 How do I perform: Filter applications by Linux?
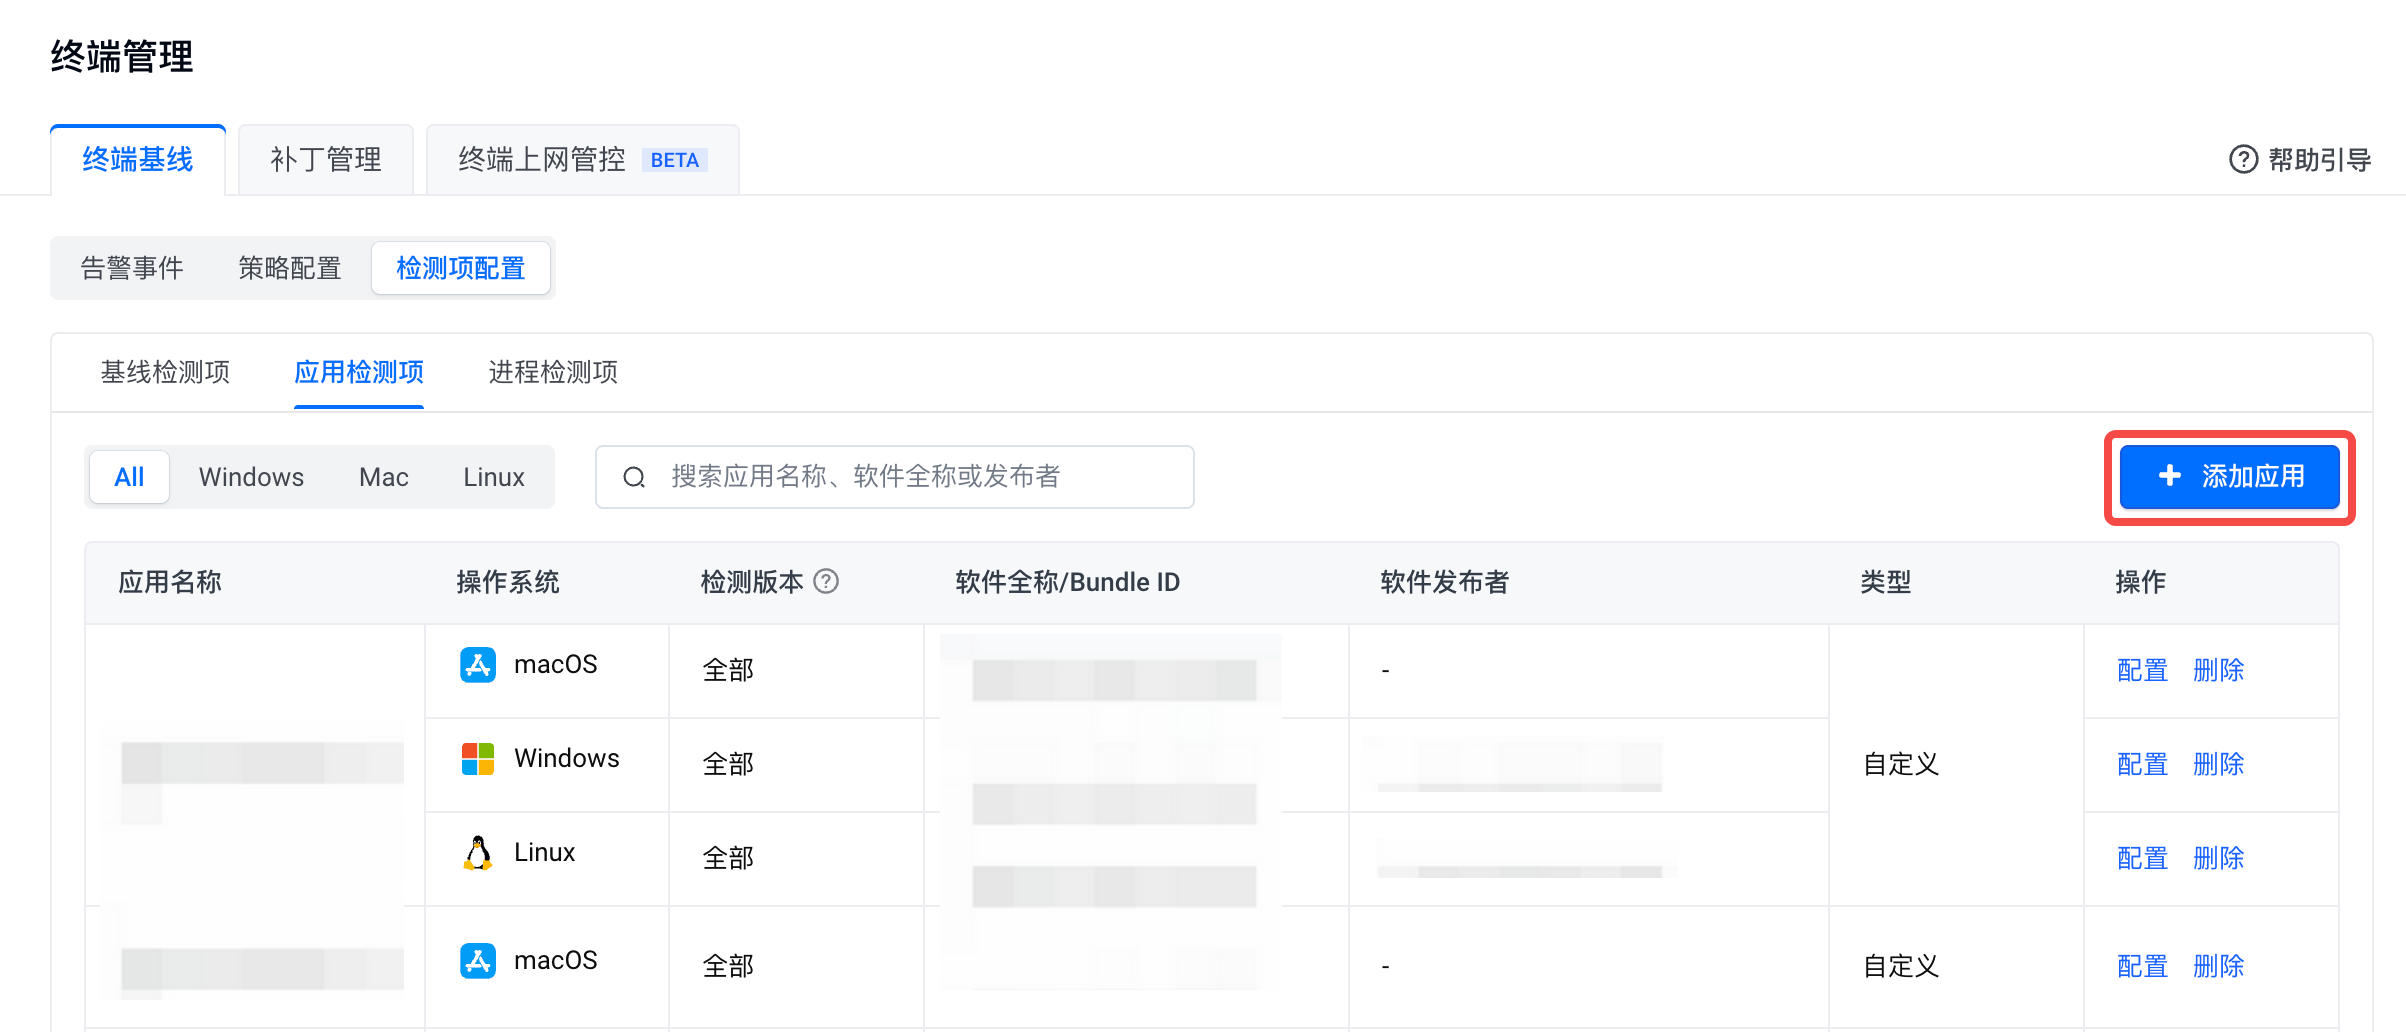coord(494,477)
